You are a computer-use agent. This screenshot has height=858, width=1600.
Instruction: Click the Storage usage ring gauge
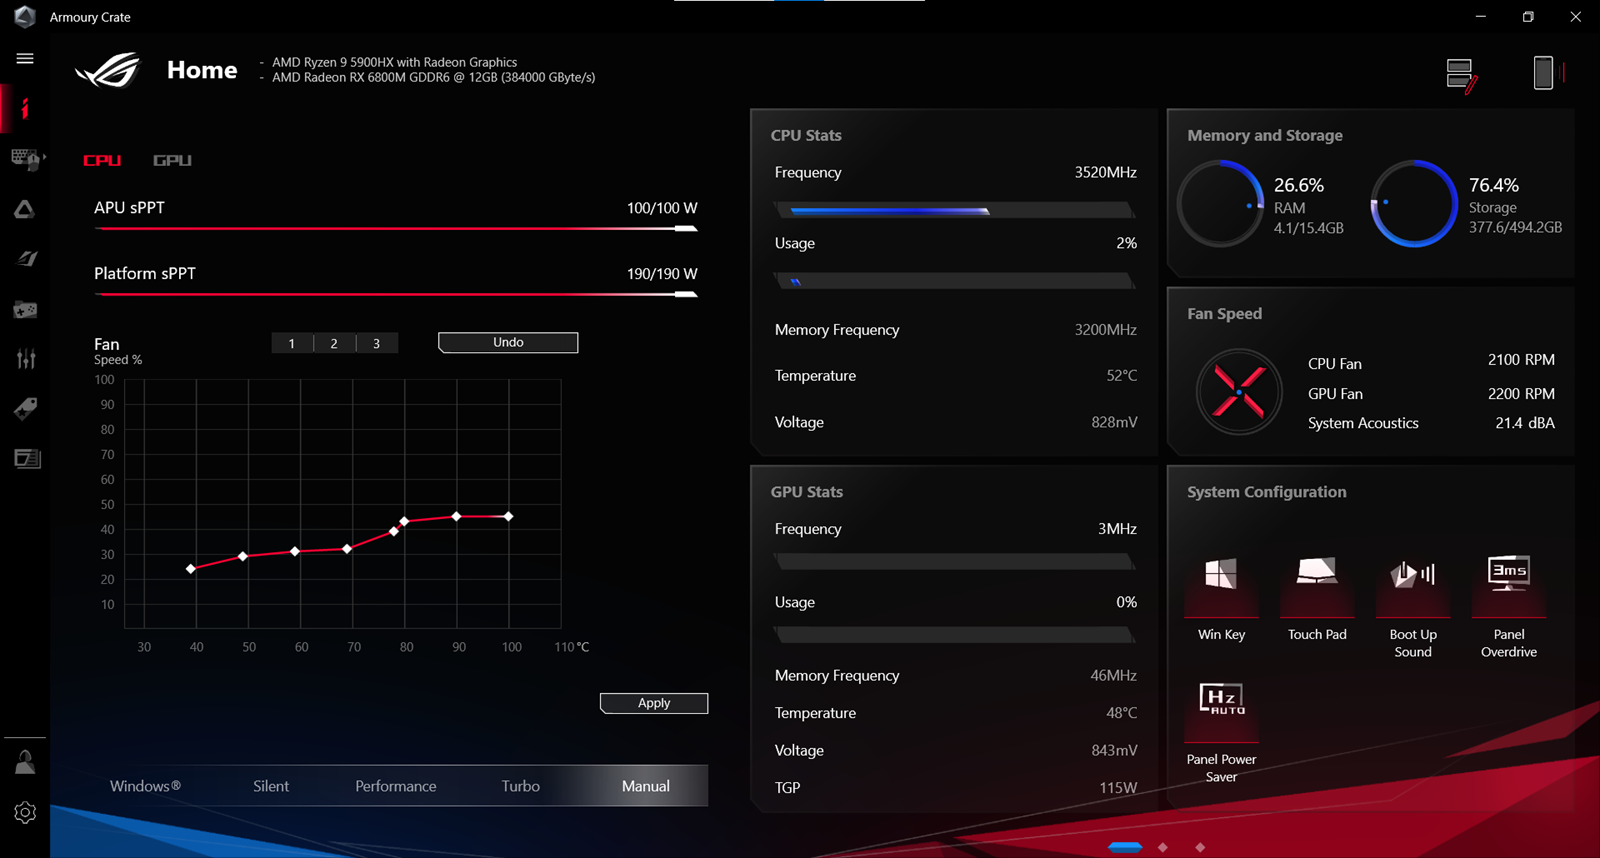(x=1413, y=203)
